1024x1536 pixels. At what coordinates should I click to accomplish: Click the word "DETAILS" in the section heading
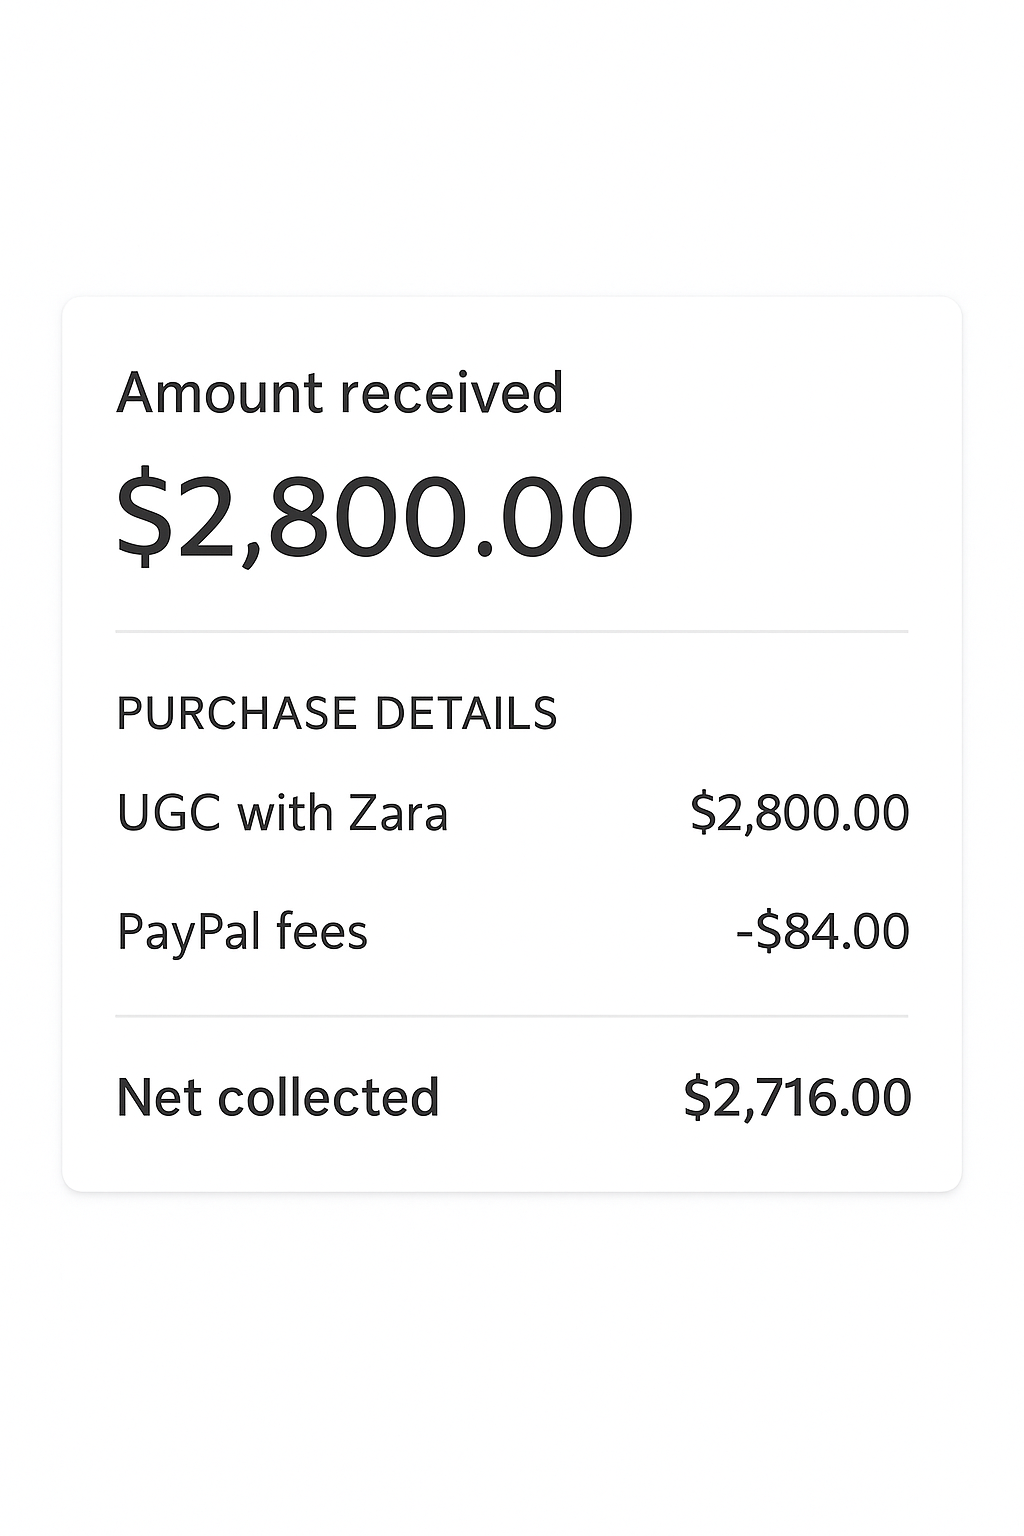pyautogui.click(x=465, y=714)
